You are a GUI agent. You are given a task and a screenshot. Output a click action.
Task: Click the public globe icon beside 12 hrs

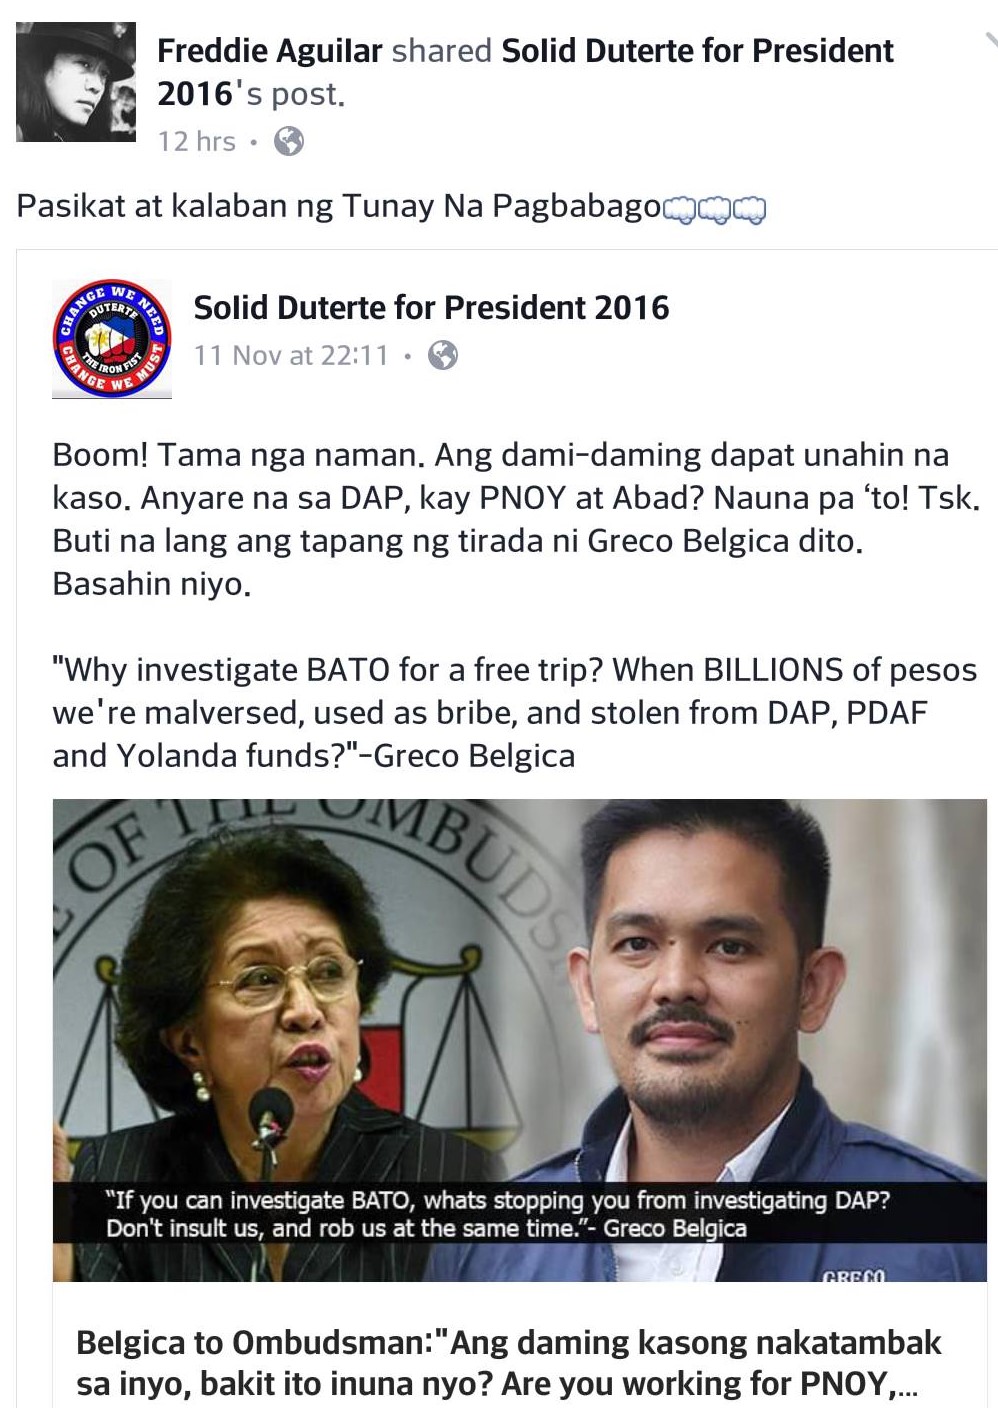(x=289, y=141)
